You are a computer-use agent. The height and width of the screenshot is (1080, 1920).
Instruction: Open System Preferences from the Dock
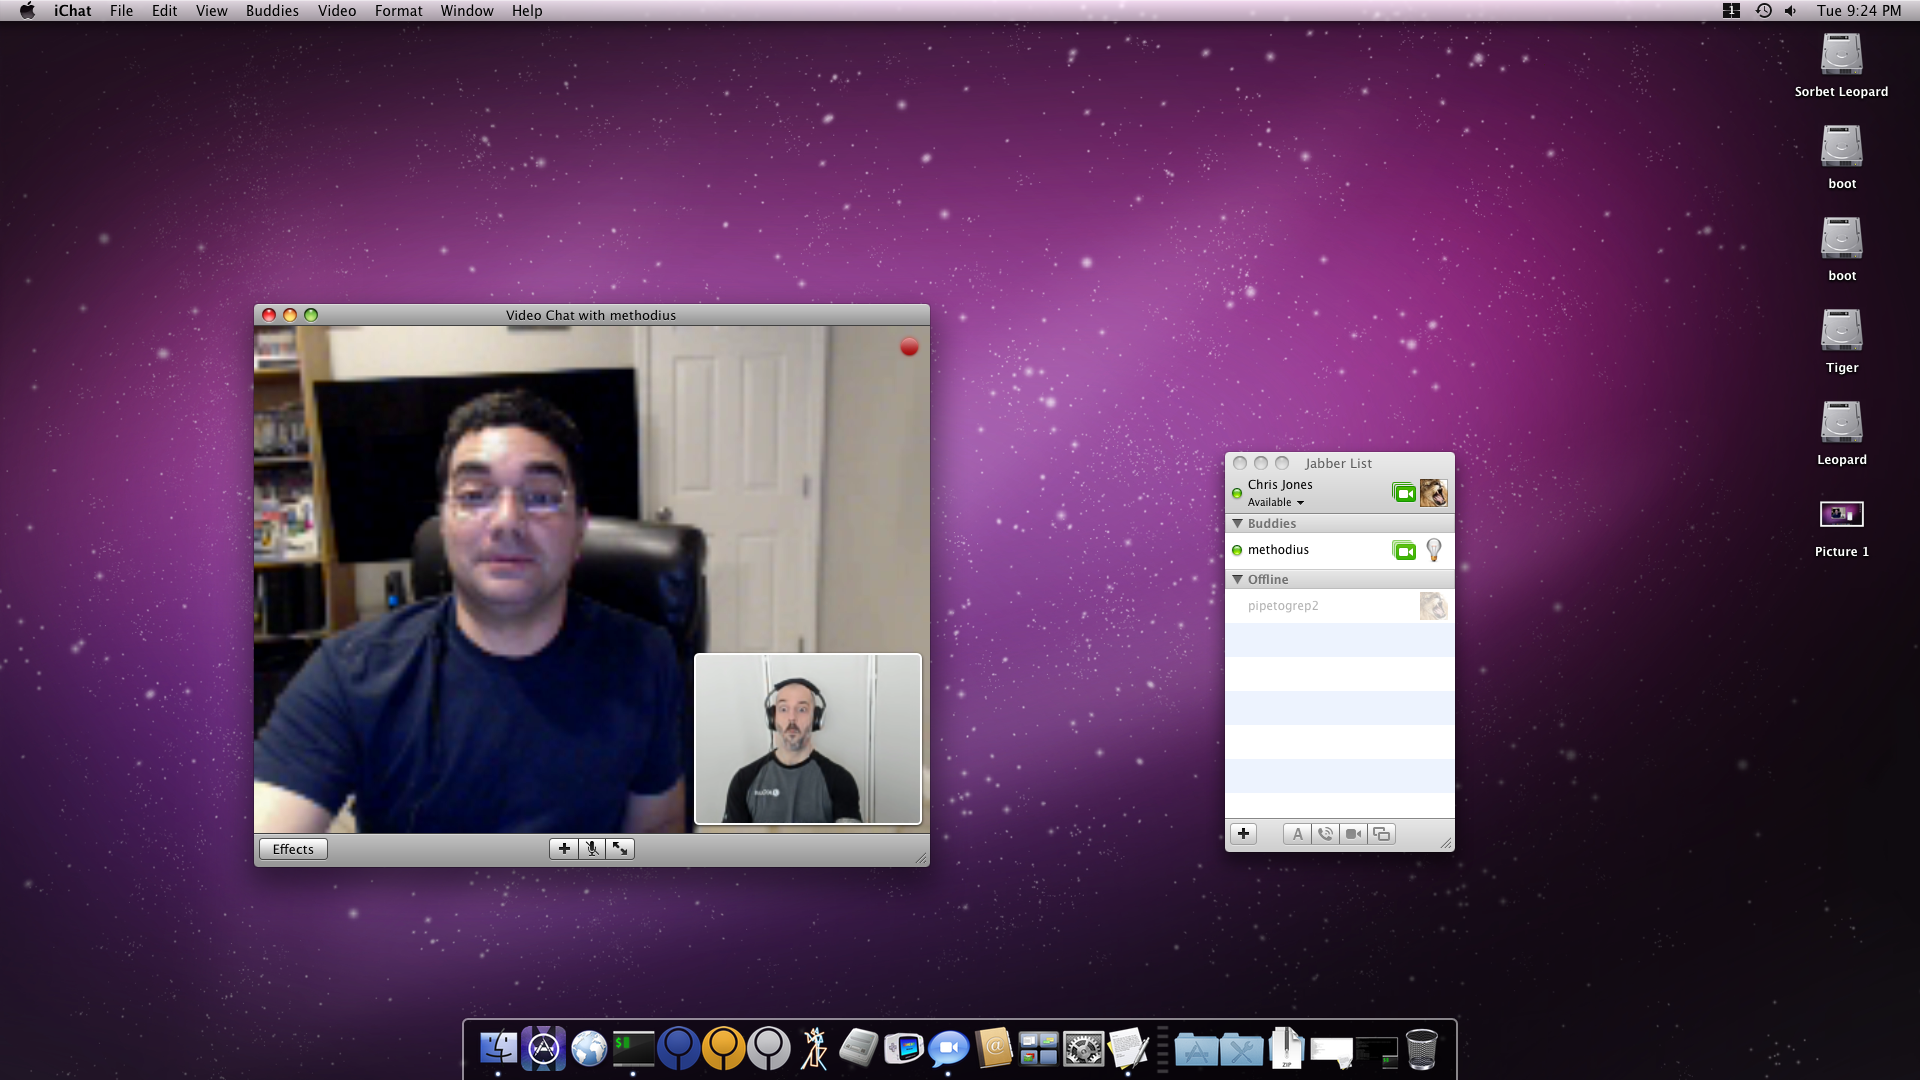(1083, 1049)
